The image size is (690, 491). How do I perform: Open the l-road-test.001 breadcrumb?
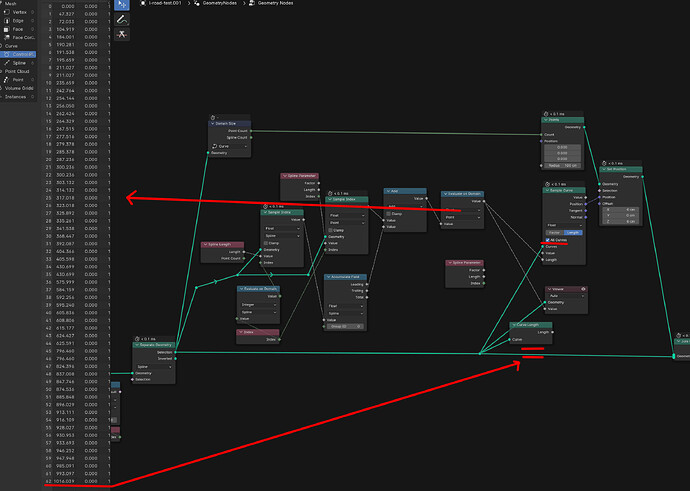pos(165,3)
